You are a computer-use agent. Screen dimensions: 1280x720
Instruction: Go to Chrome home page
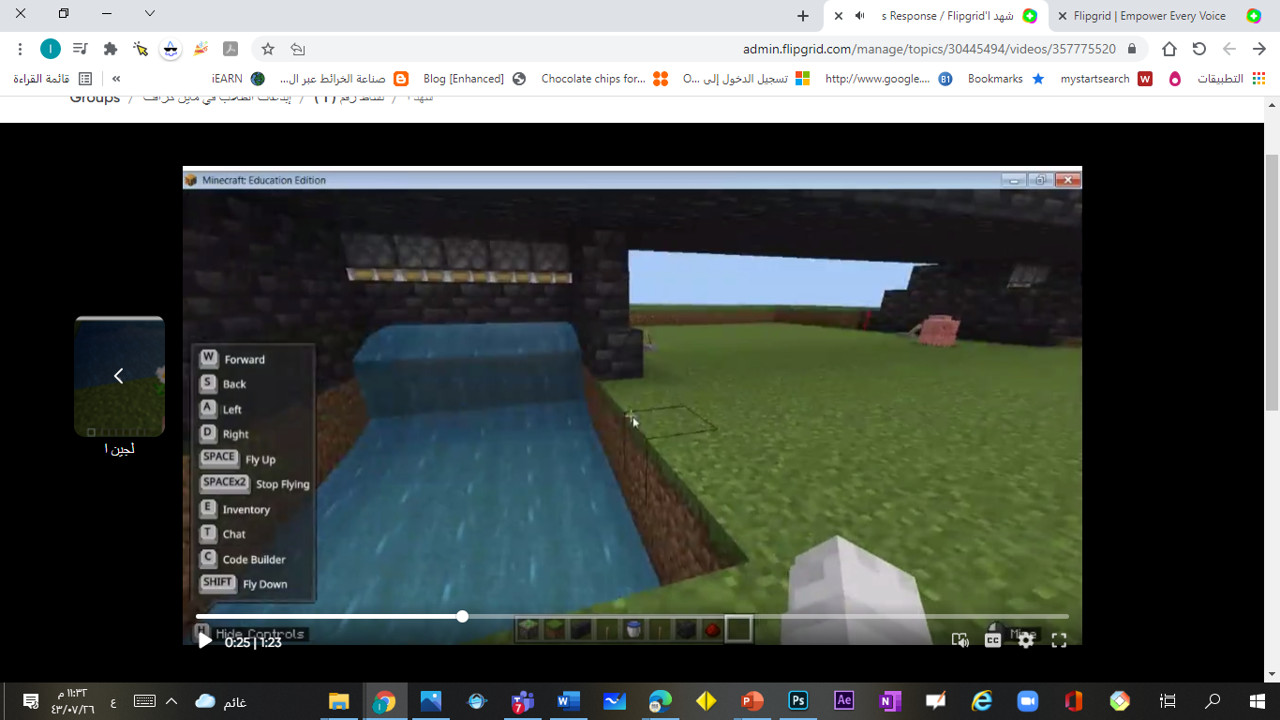click(1169, 48)
